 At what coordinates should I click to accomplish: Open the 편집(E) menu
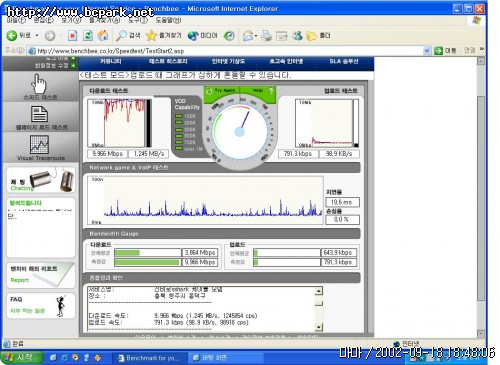coord(44,20)
